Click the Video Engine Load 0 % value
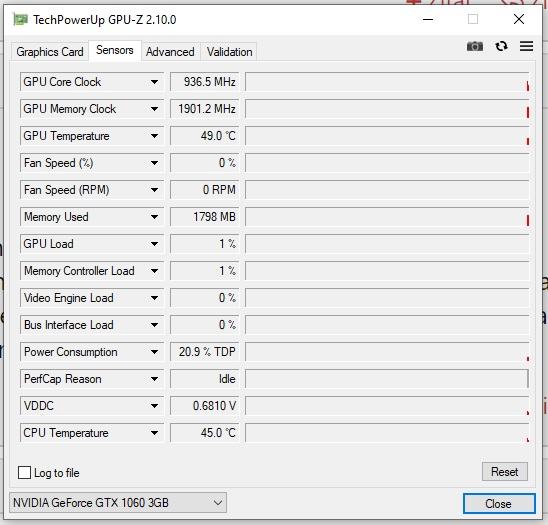The height and width of the screenshot is (525, 548). [x=204, y=298]
